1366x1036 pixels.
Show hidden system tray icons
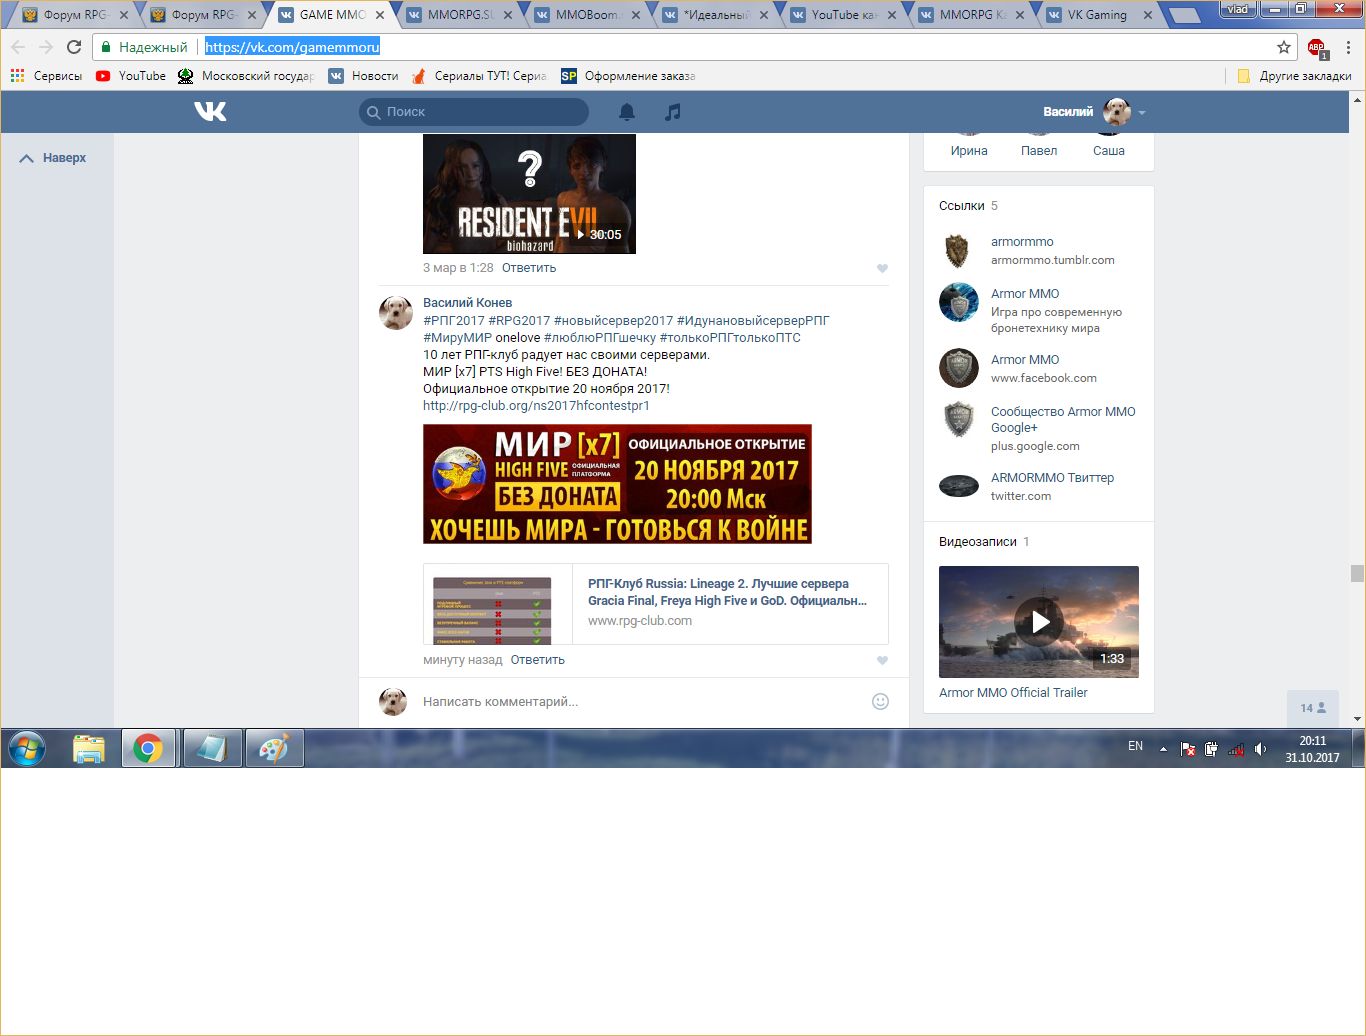(x=1163, y=749)
